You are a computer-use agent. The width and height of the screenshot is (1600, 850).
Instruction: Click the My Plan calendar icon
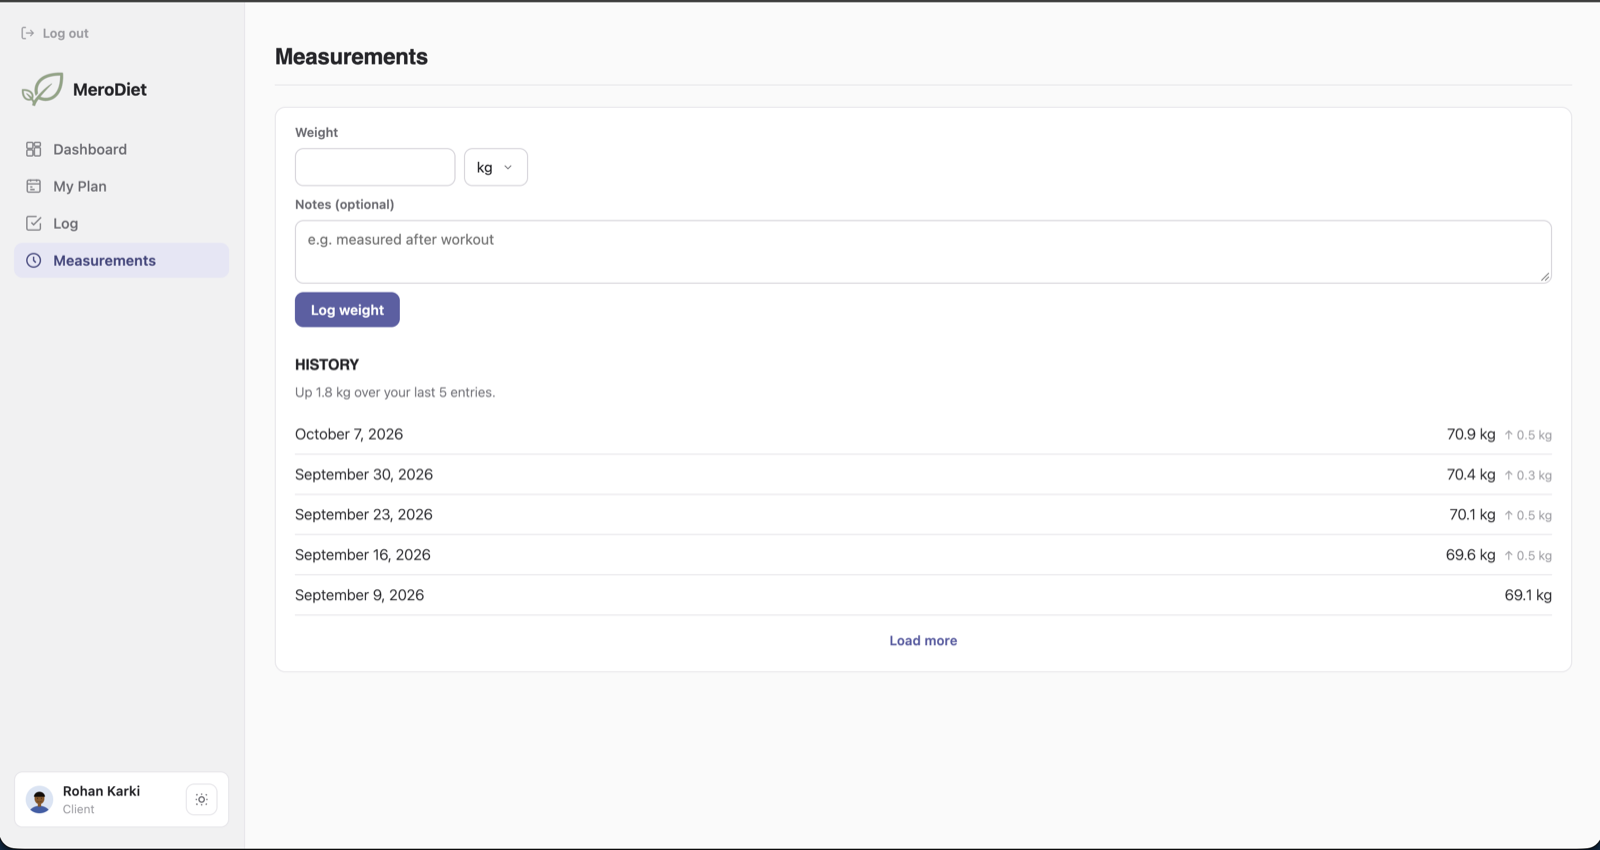[34, 186]
